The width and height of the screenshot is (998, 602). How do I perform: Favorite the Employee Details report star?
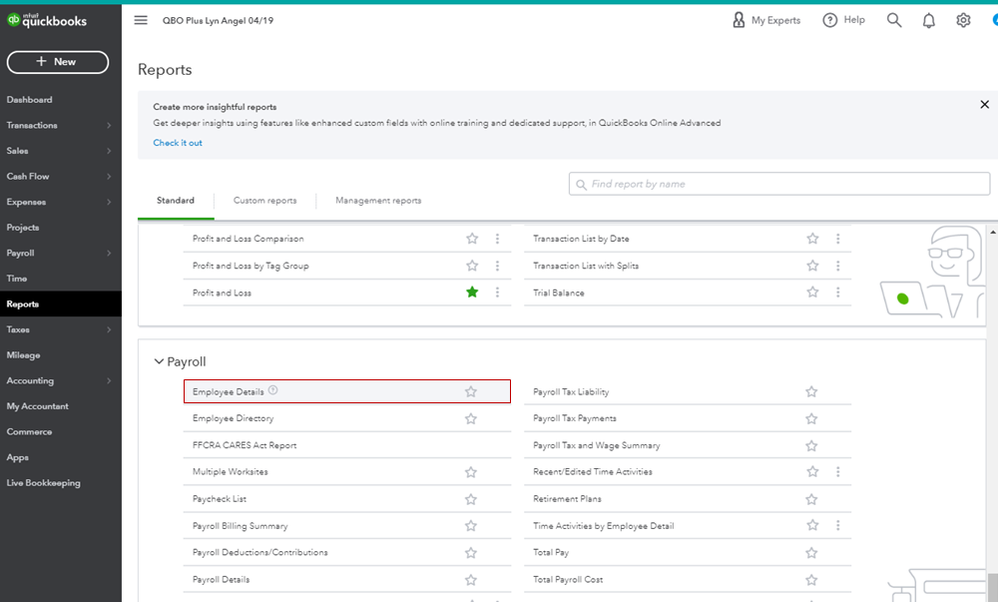471,392
